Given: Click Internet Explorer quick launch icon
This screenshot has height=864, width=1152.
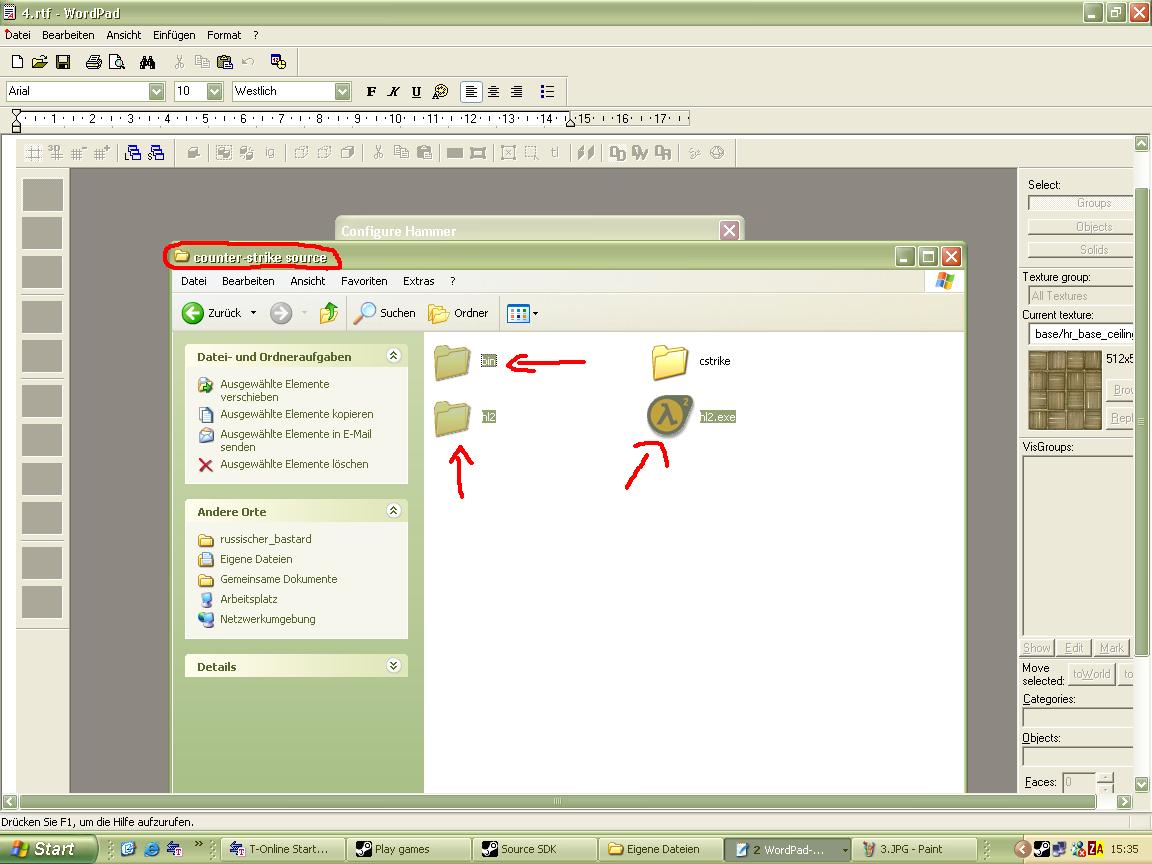Looking at the screenshot, I should coord(151,849).
